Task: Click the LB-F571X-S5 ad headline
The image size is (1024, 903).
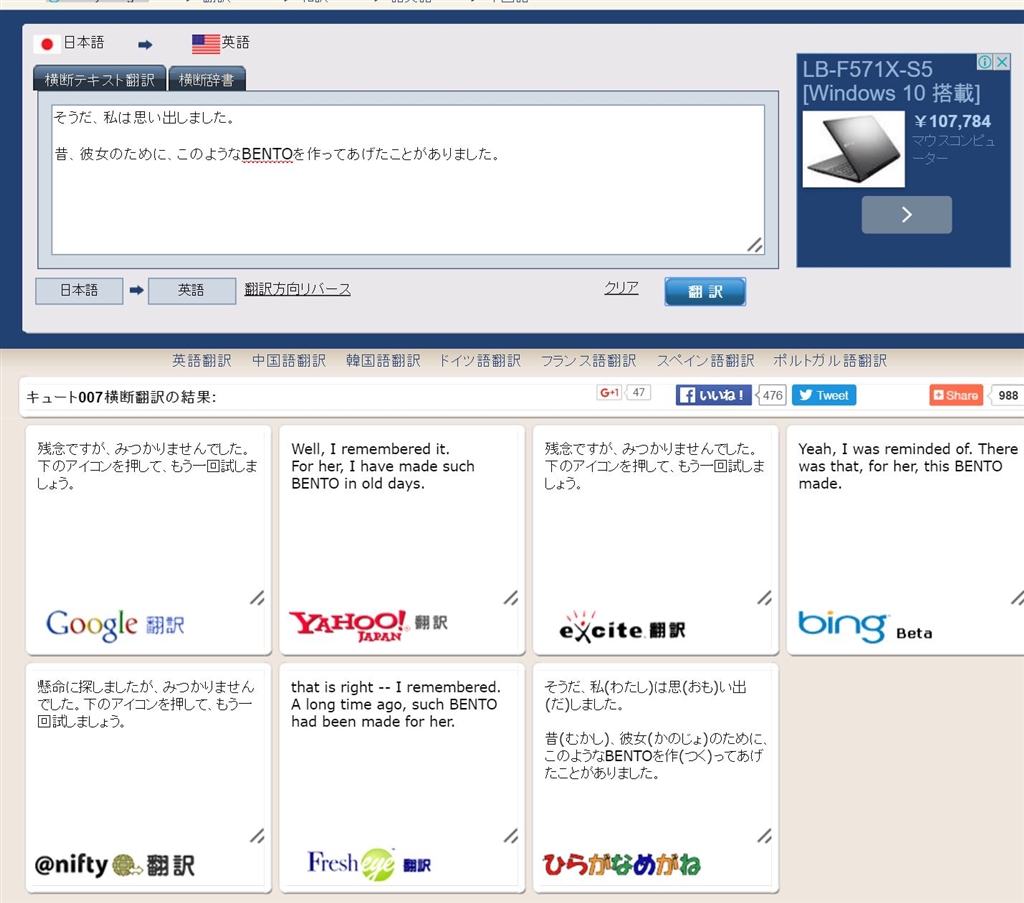Action: pyautogui.click(x=867, y=69)
